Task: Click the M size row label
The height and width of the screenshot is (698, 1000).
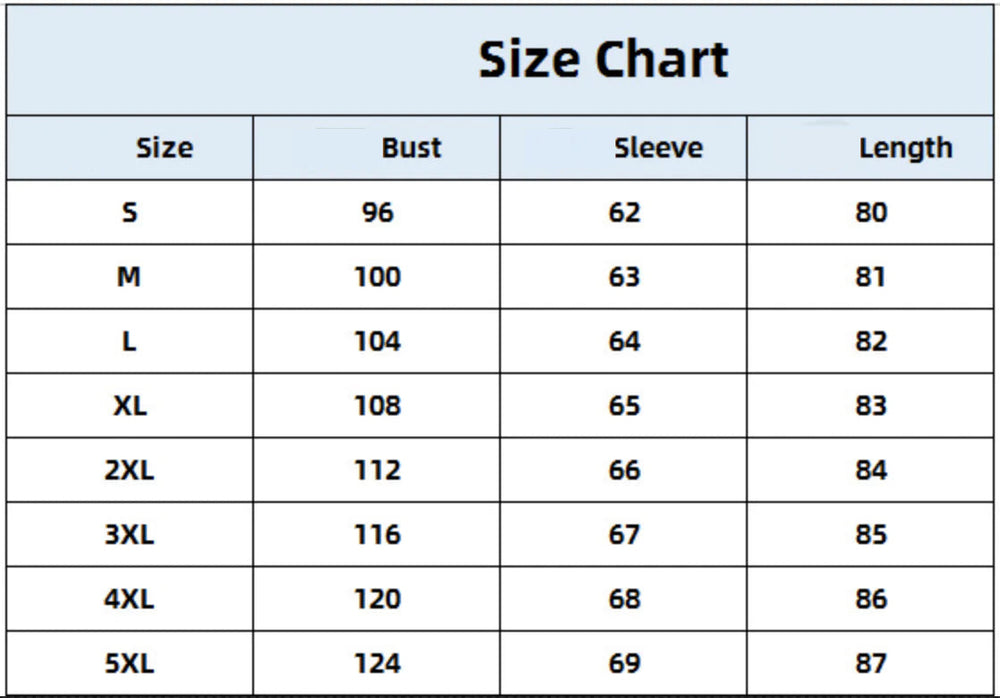Action: pos(129,276)
